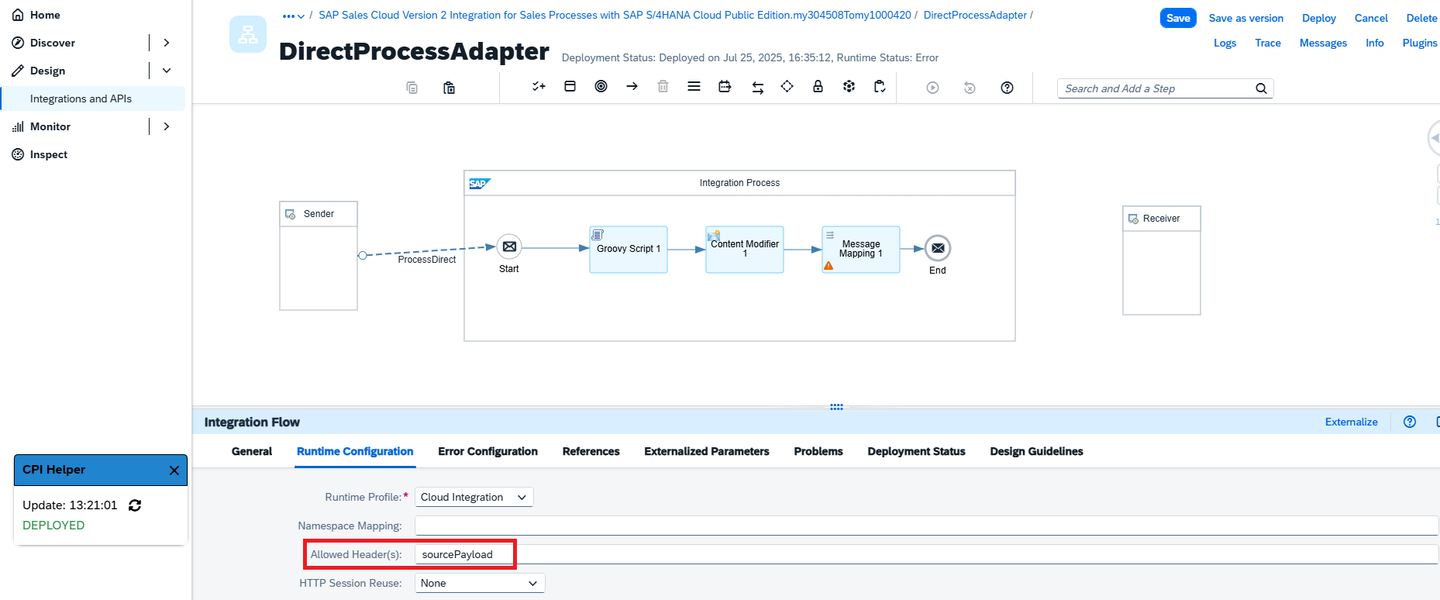The image size is (1440, 600).
Task: Click the warning triangle on Message Mapping 1
Action: coord(828,266)
